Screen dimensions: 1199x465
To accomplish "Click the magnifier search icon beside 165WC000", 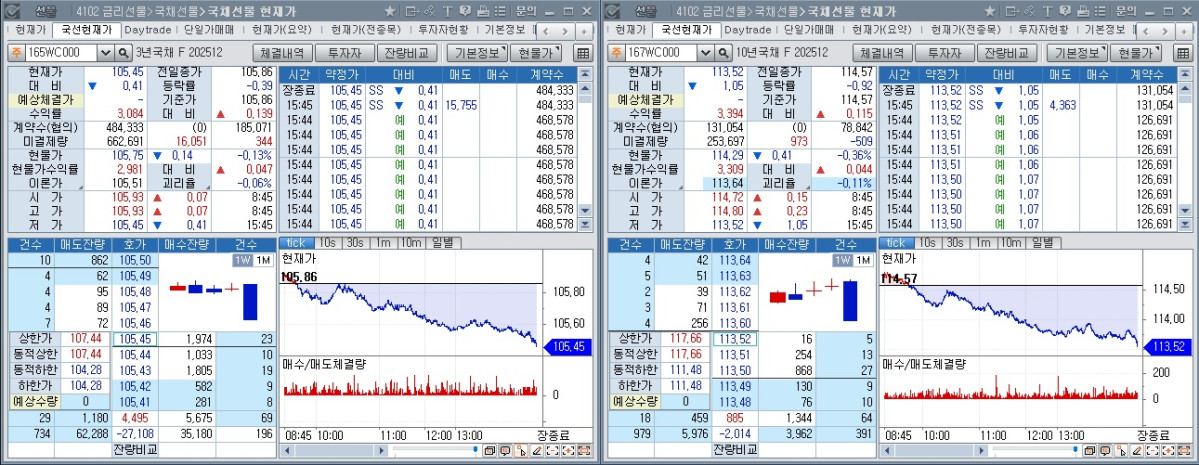I will point(124,53).
